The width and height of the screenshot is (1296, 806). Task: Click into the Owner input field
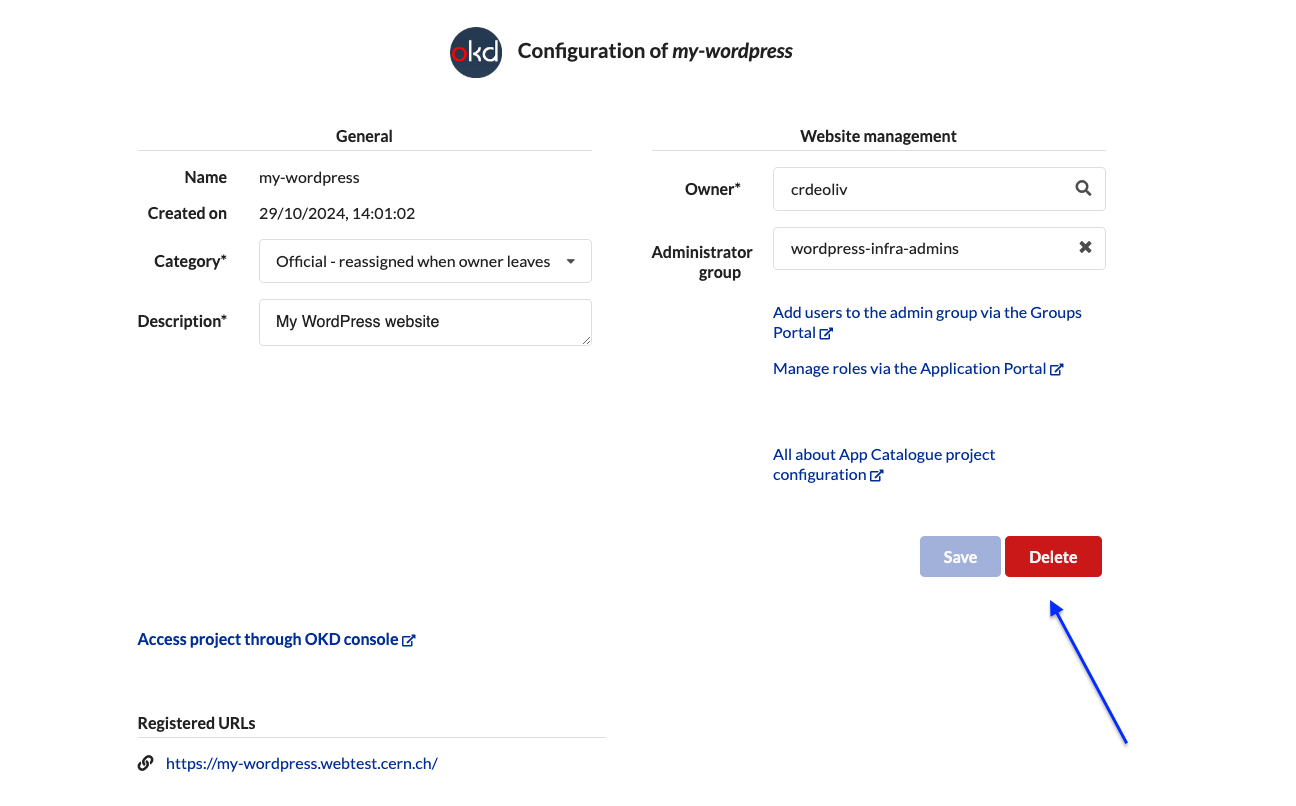[x=939, y=189]
